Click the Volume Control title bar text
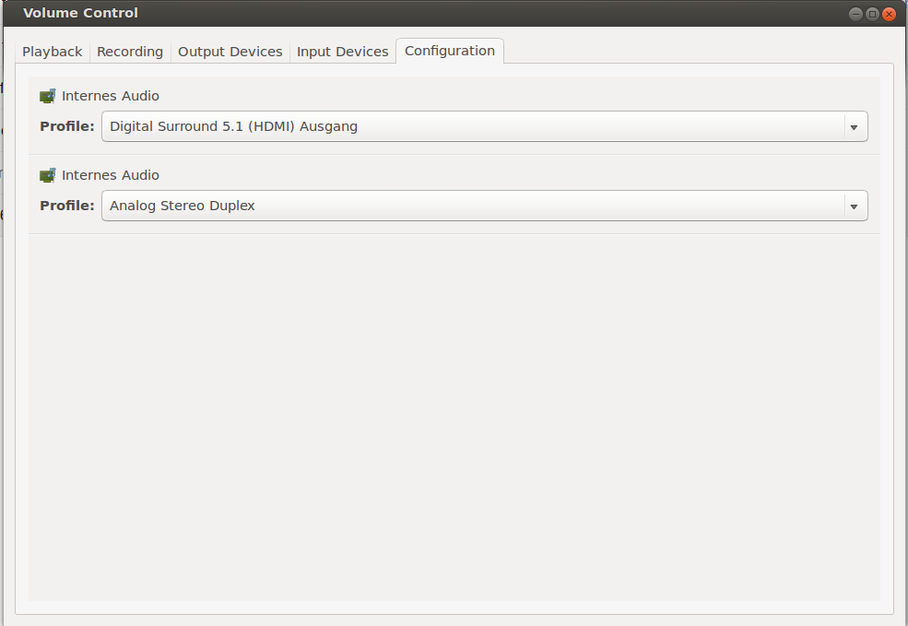The image size is (908, 626). (80, 13)
